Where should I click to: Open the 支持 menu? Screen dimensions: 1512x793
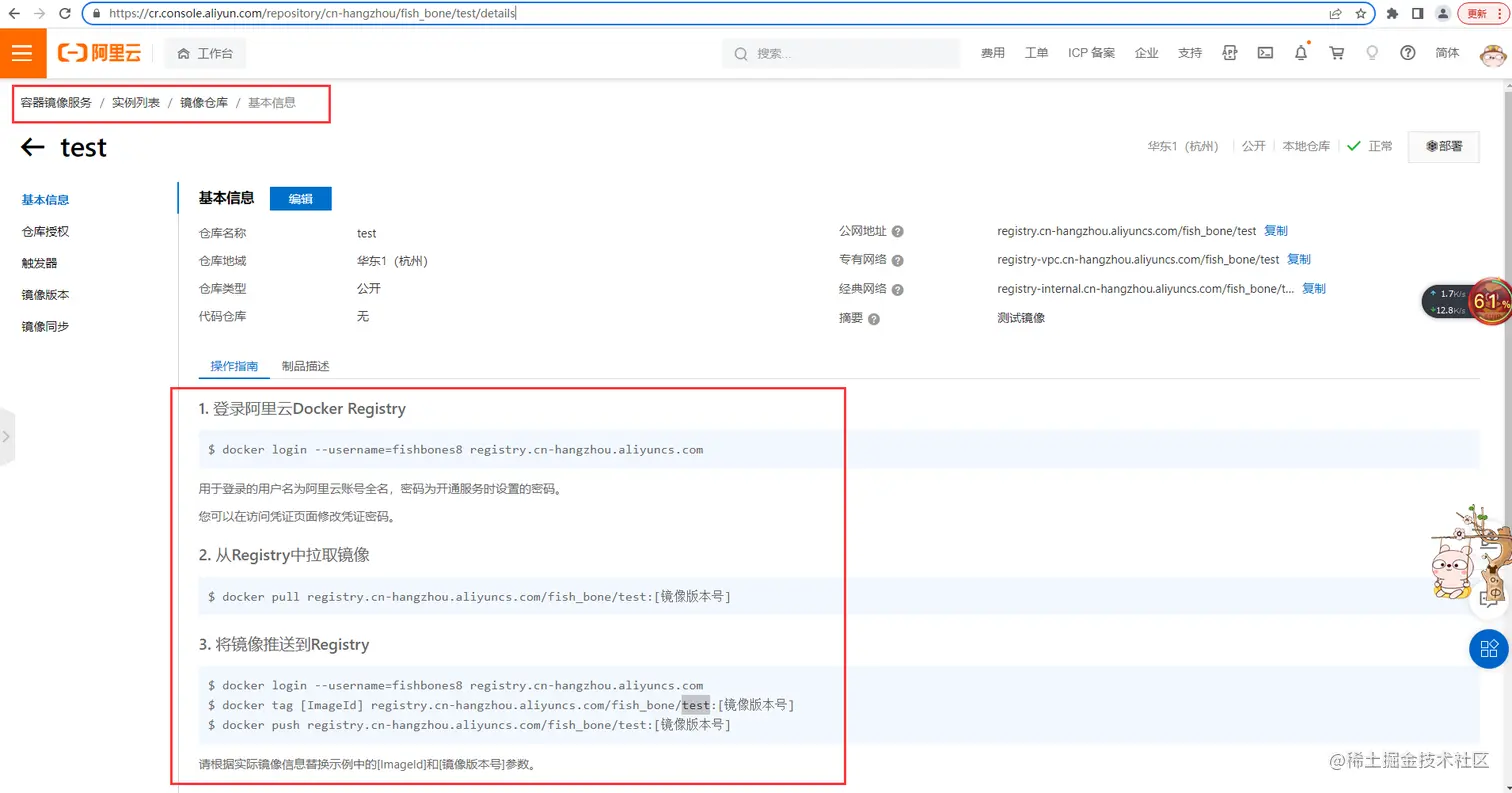tap(1190, 53)
